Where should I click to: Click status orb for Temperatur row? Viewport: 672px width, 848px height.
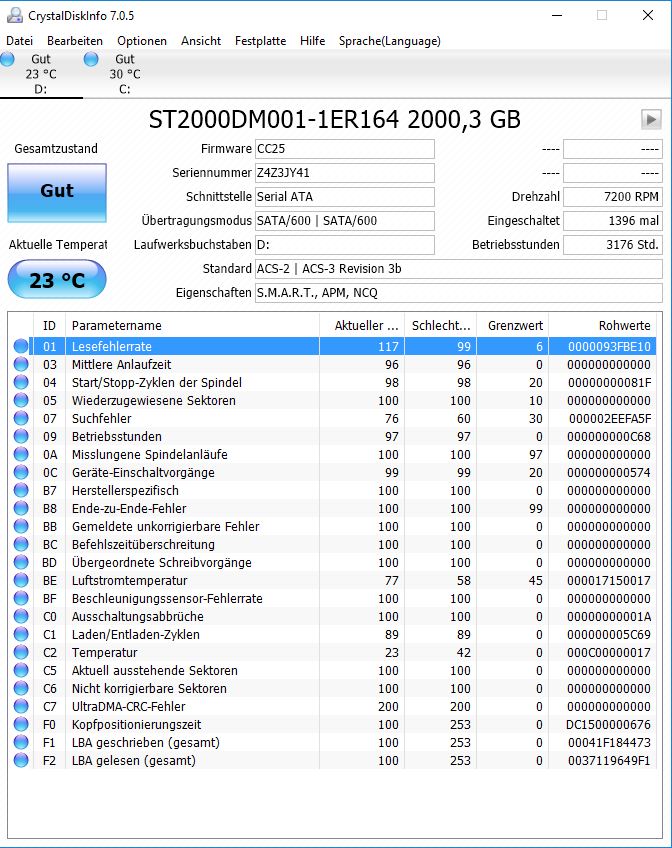[21, 652]
